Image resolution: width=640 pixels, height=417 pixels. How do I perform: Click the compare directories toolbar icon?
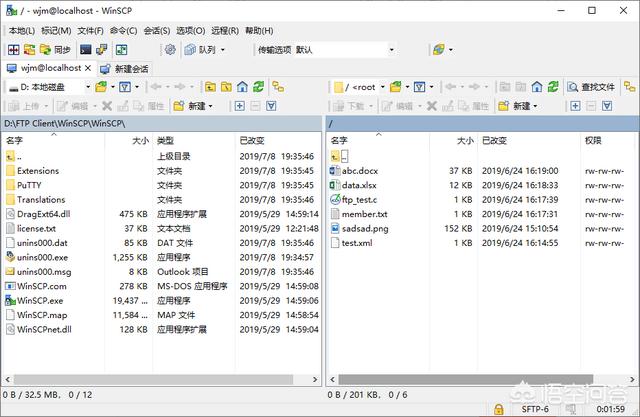pos(13,50)
